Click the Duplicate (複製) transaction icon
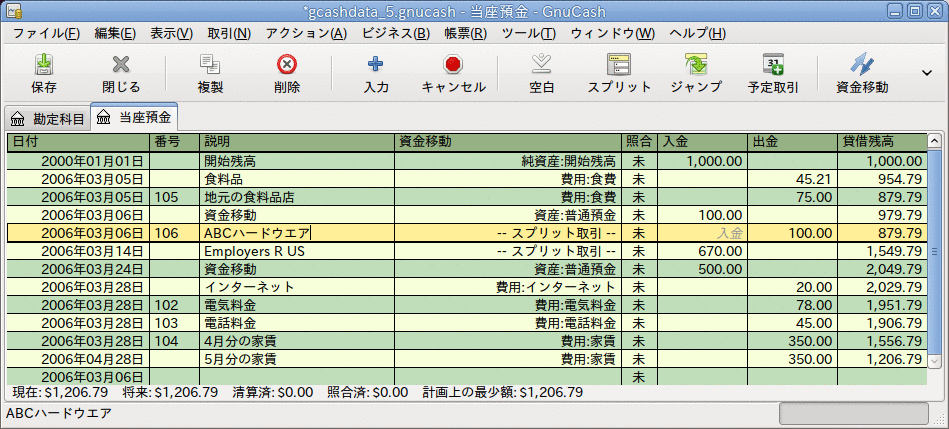This screenshot has width=949, height=429. 210,66
